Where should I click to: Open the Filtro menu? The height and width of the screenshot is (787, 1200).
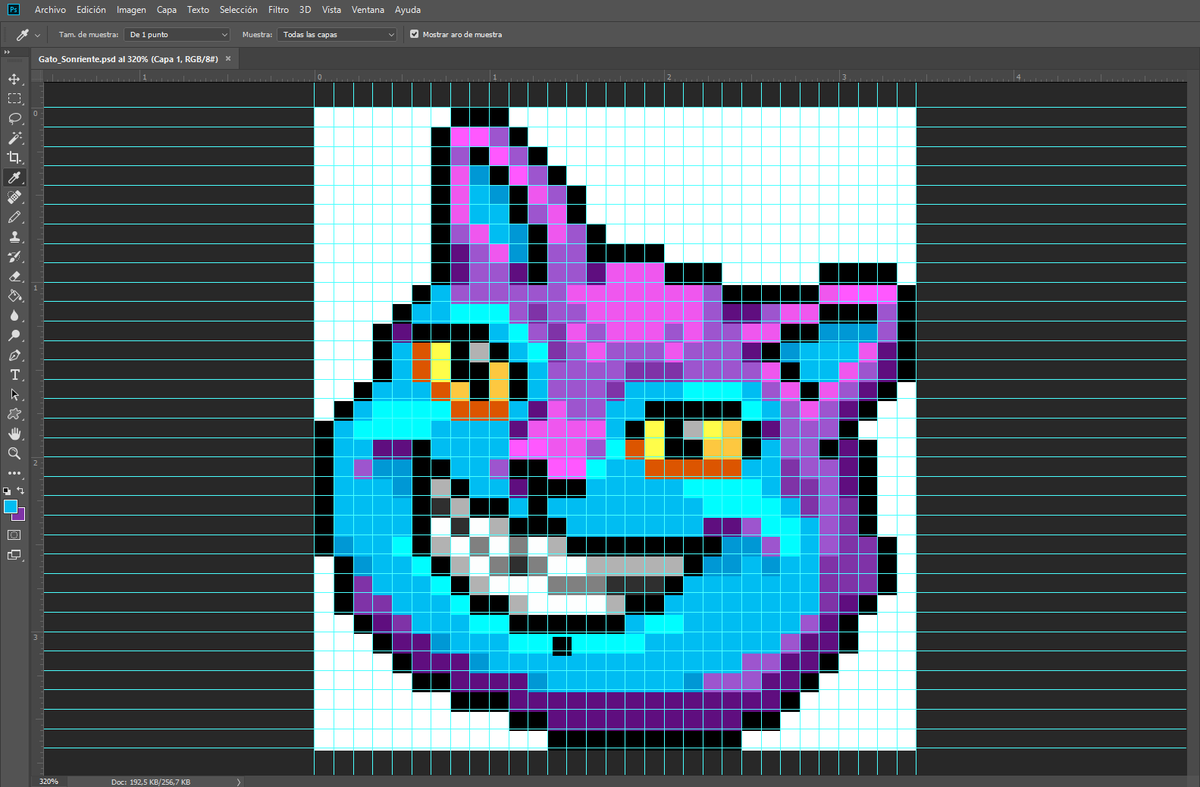coord(278,9)
